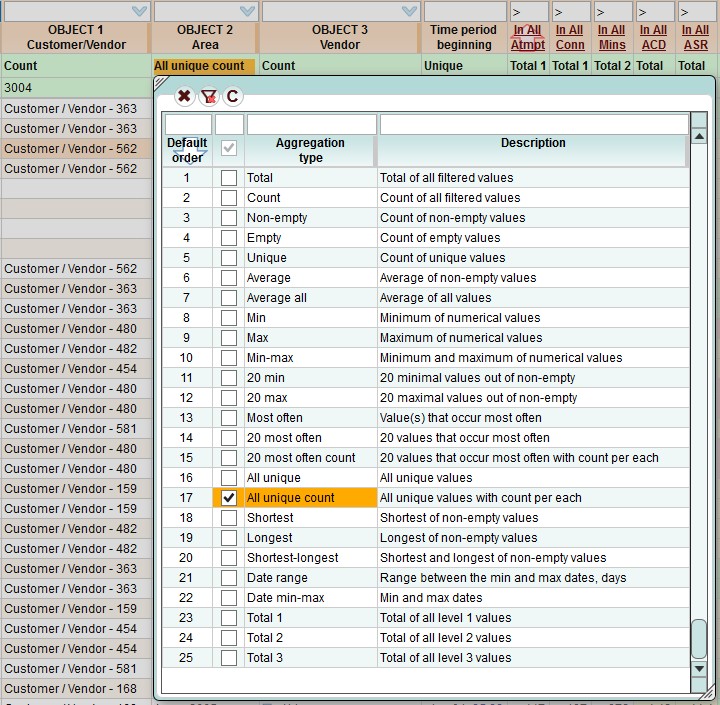Enable the Average aggregation checkbox

pyautogui.click(x=229, y=278)
